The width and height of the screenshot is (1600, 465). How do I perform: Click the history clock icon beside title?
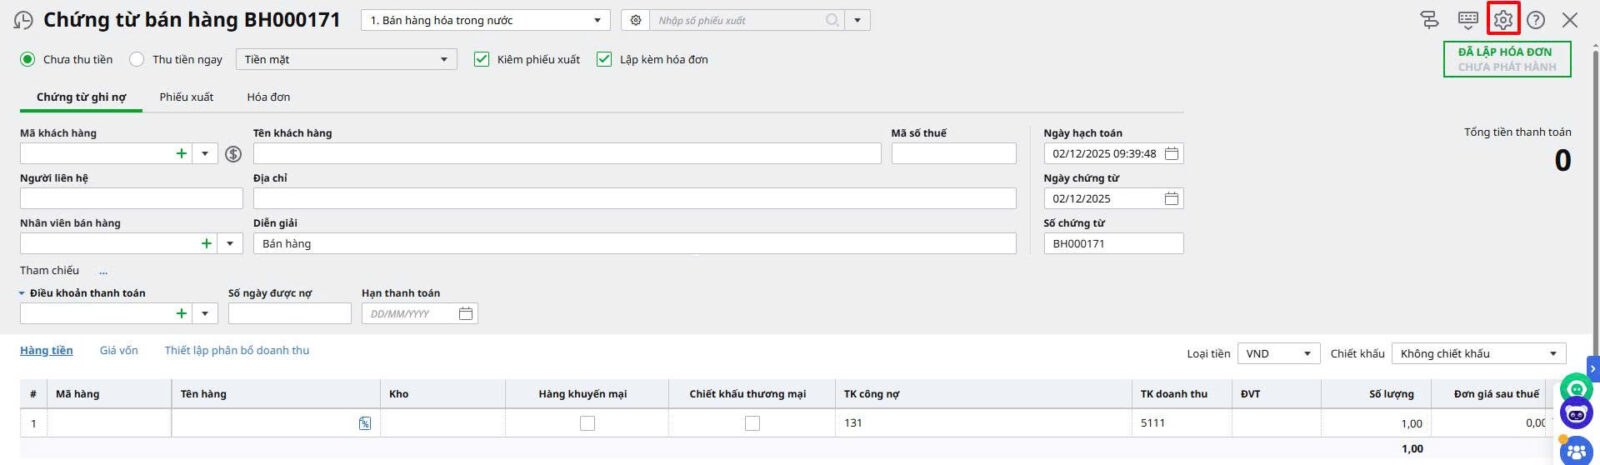[x=23, y=20]
